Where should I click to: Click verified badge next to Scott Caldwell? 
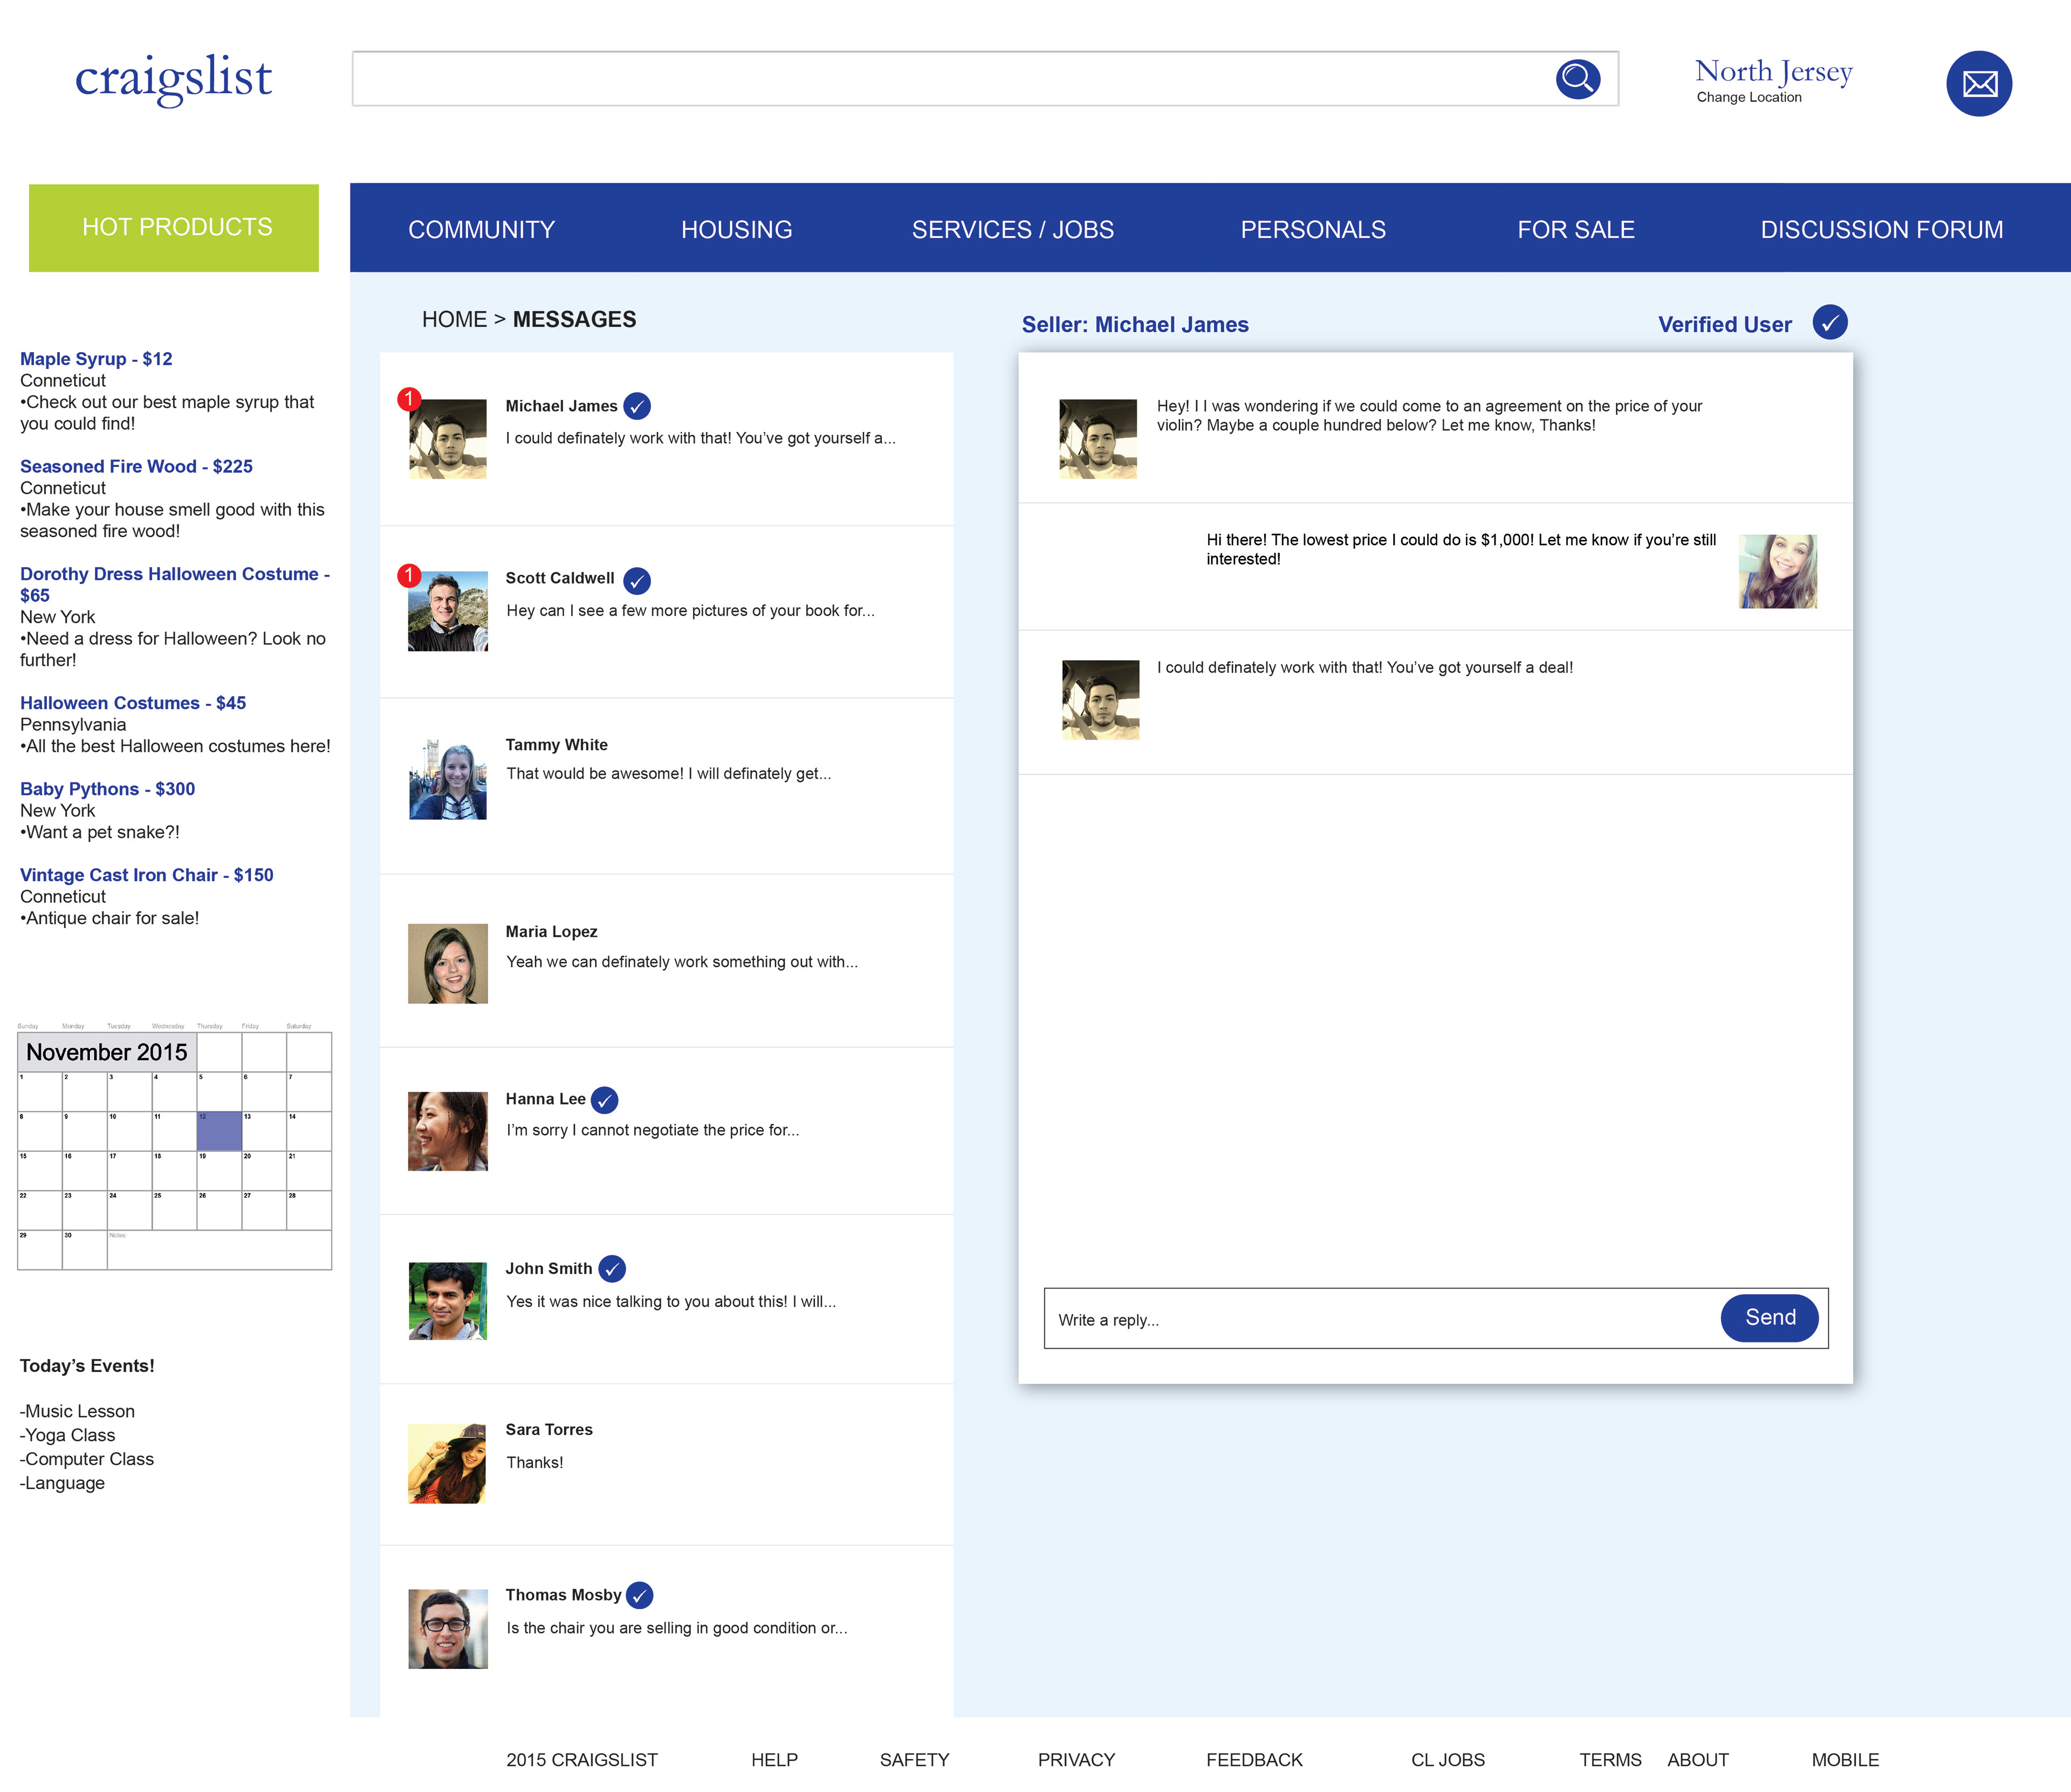pyautogui.click(x=637, y=580)
